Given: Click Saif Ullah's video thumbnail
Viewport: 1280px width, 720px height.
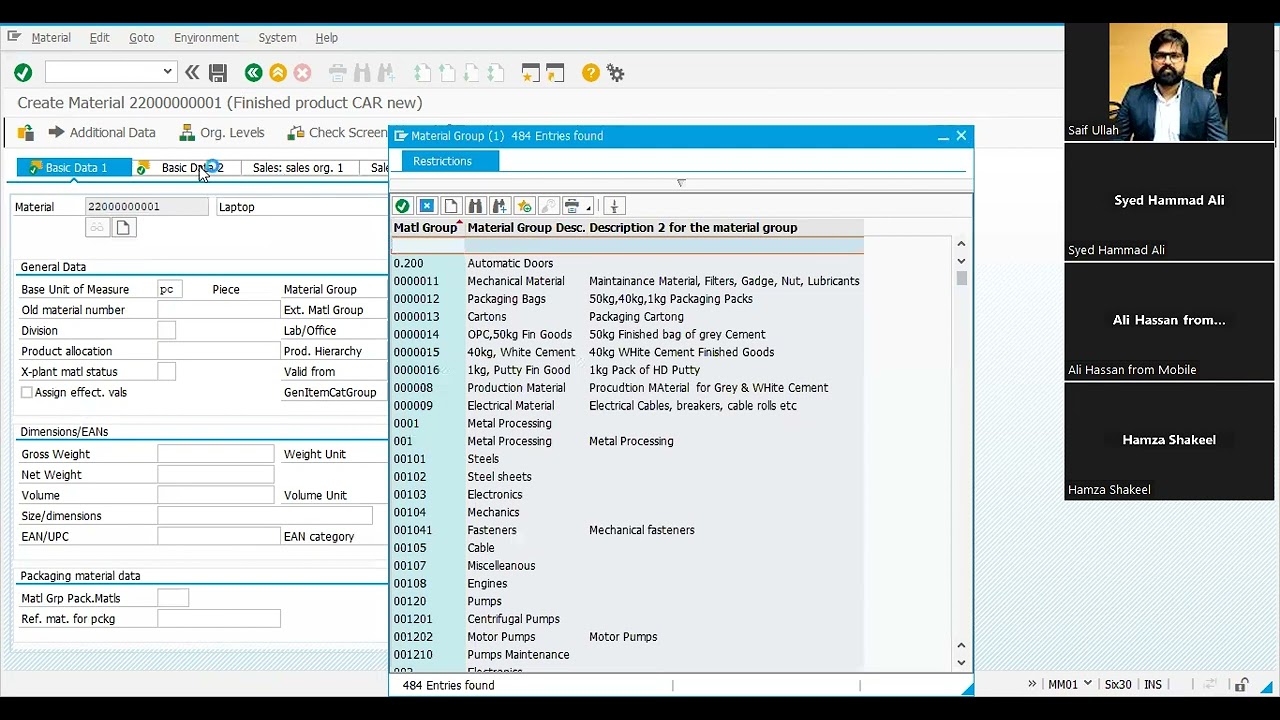Looking at the screenshot, I should [x=1169, y=82].
